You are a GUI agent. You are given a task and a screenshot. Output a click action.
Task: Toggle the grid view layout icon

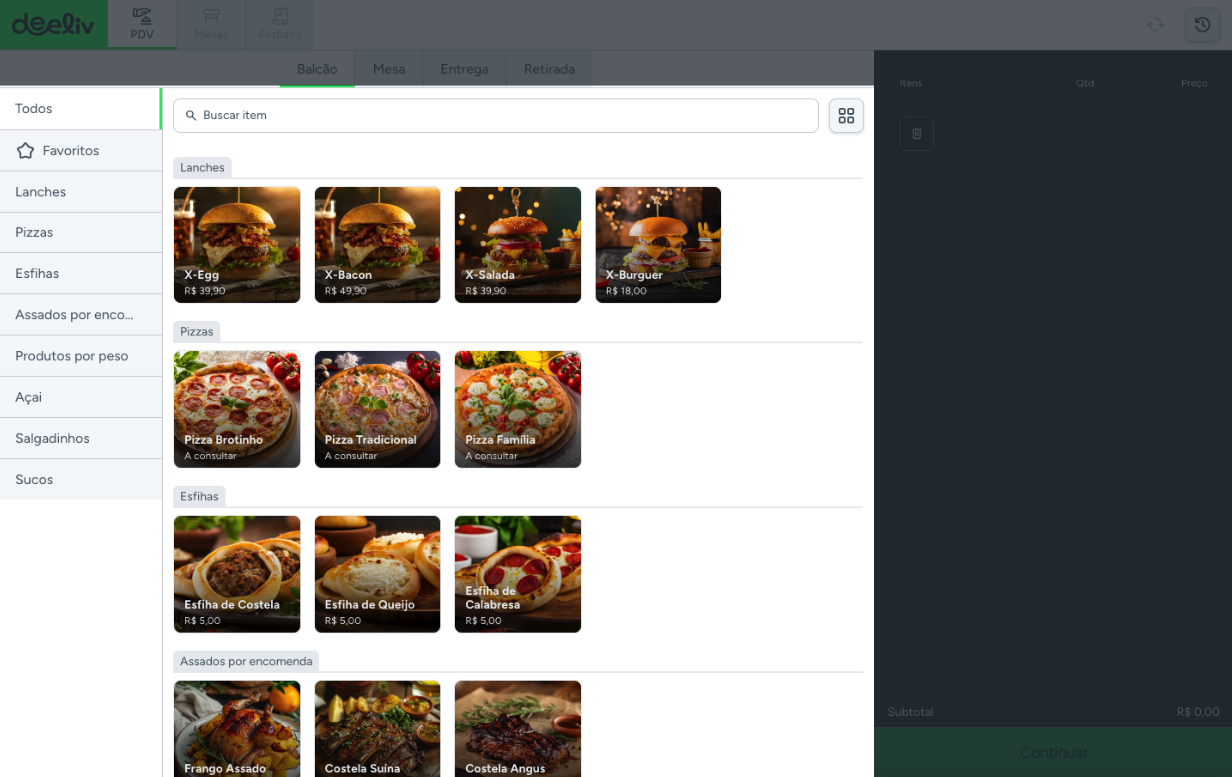coord(846,116)
